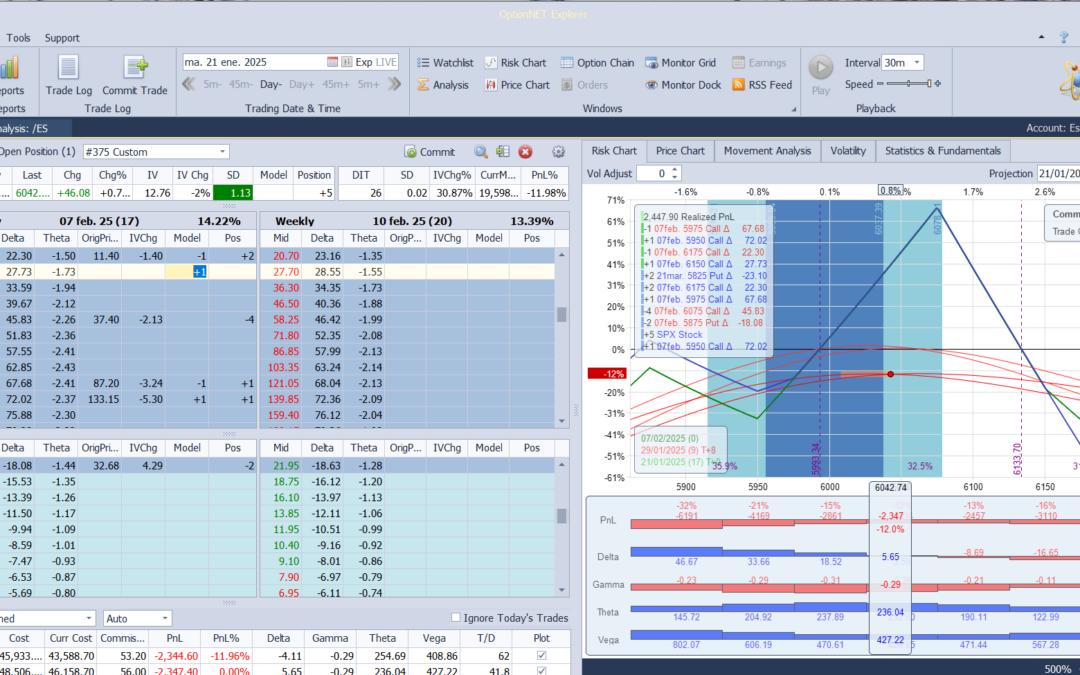Open the Interval 30m dropdown

(x=917, y=63)
